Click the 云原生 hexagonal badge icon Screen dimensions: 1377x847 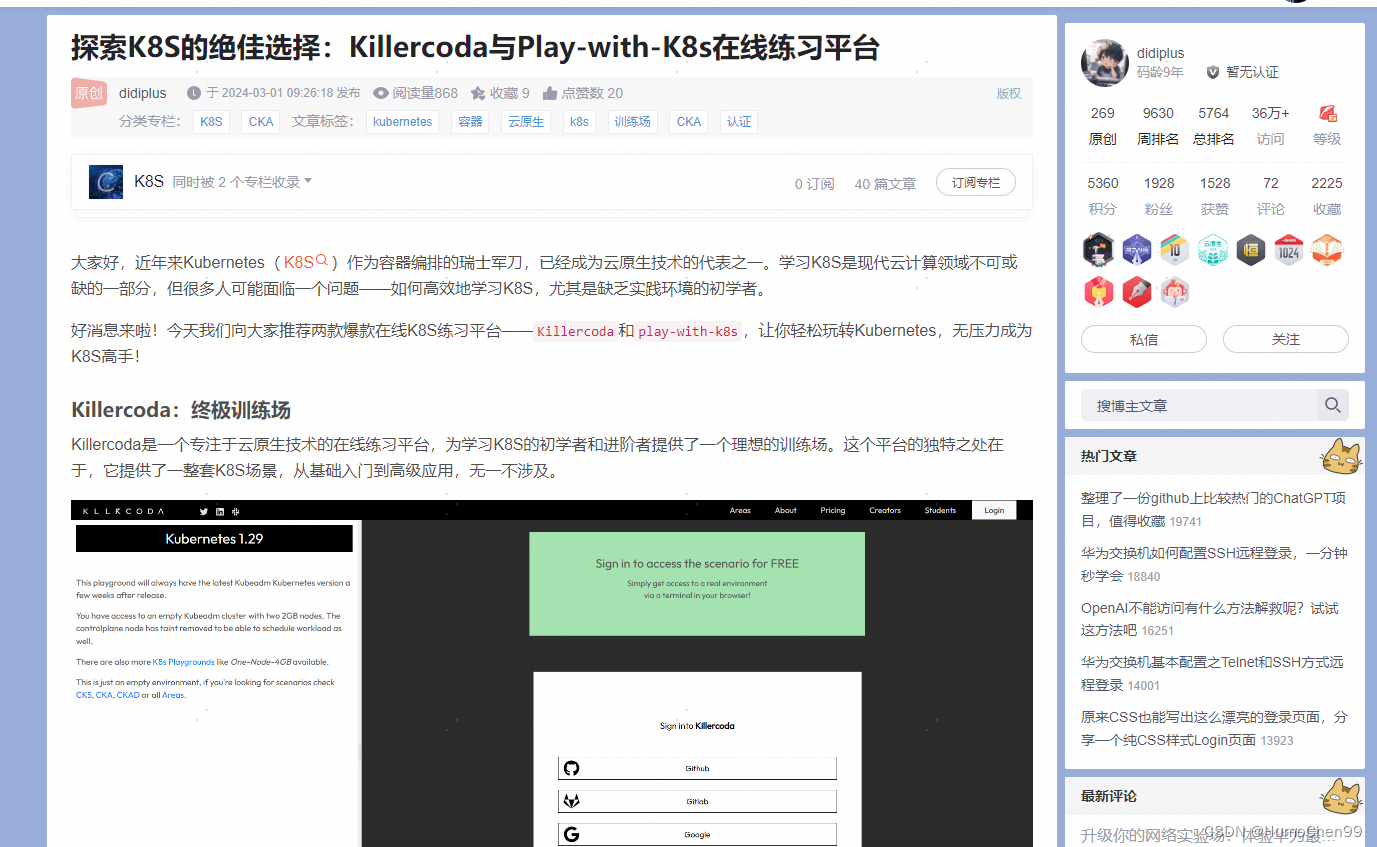[1212, 250]
